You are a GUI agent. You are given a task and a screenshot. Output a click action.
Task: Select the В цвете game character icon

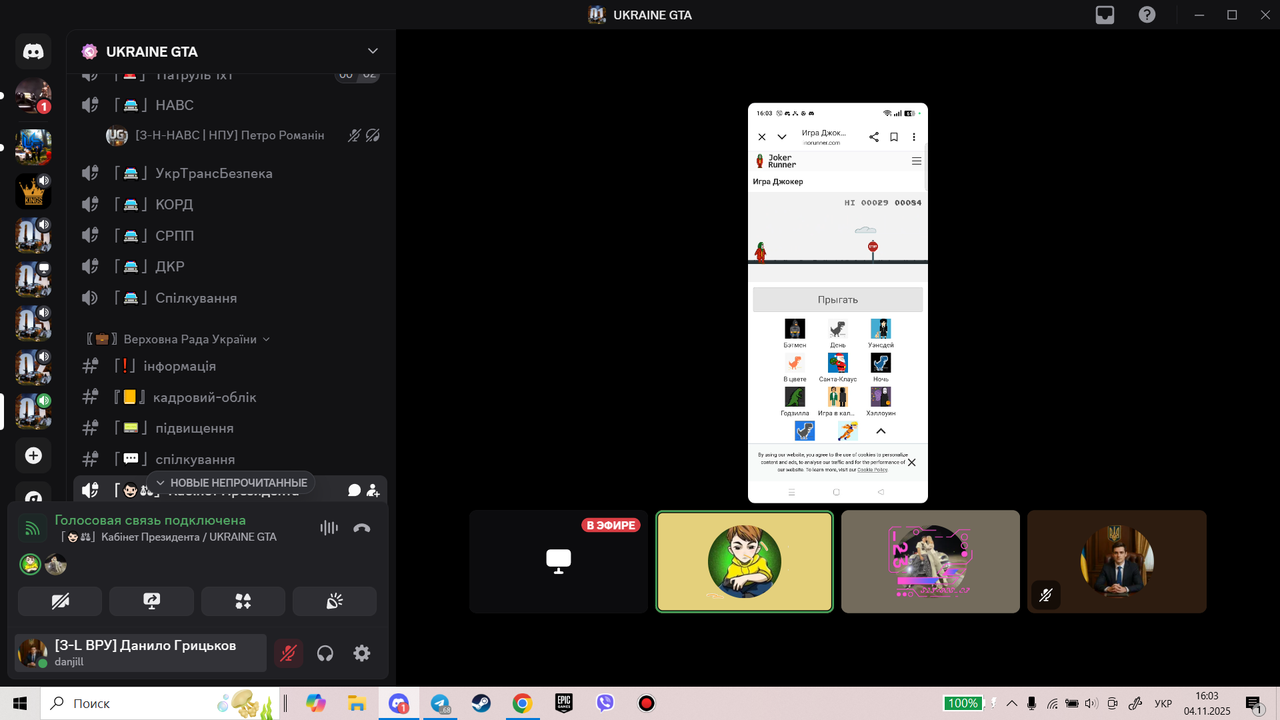point(795,363)
